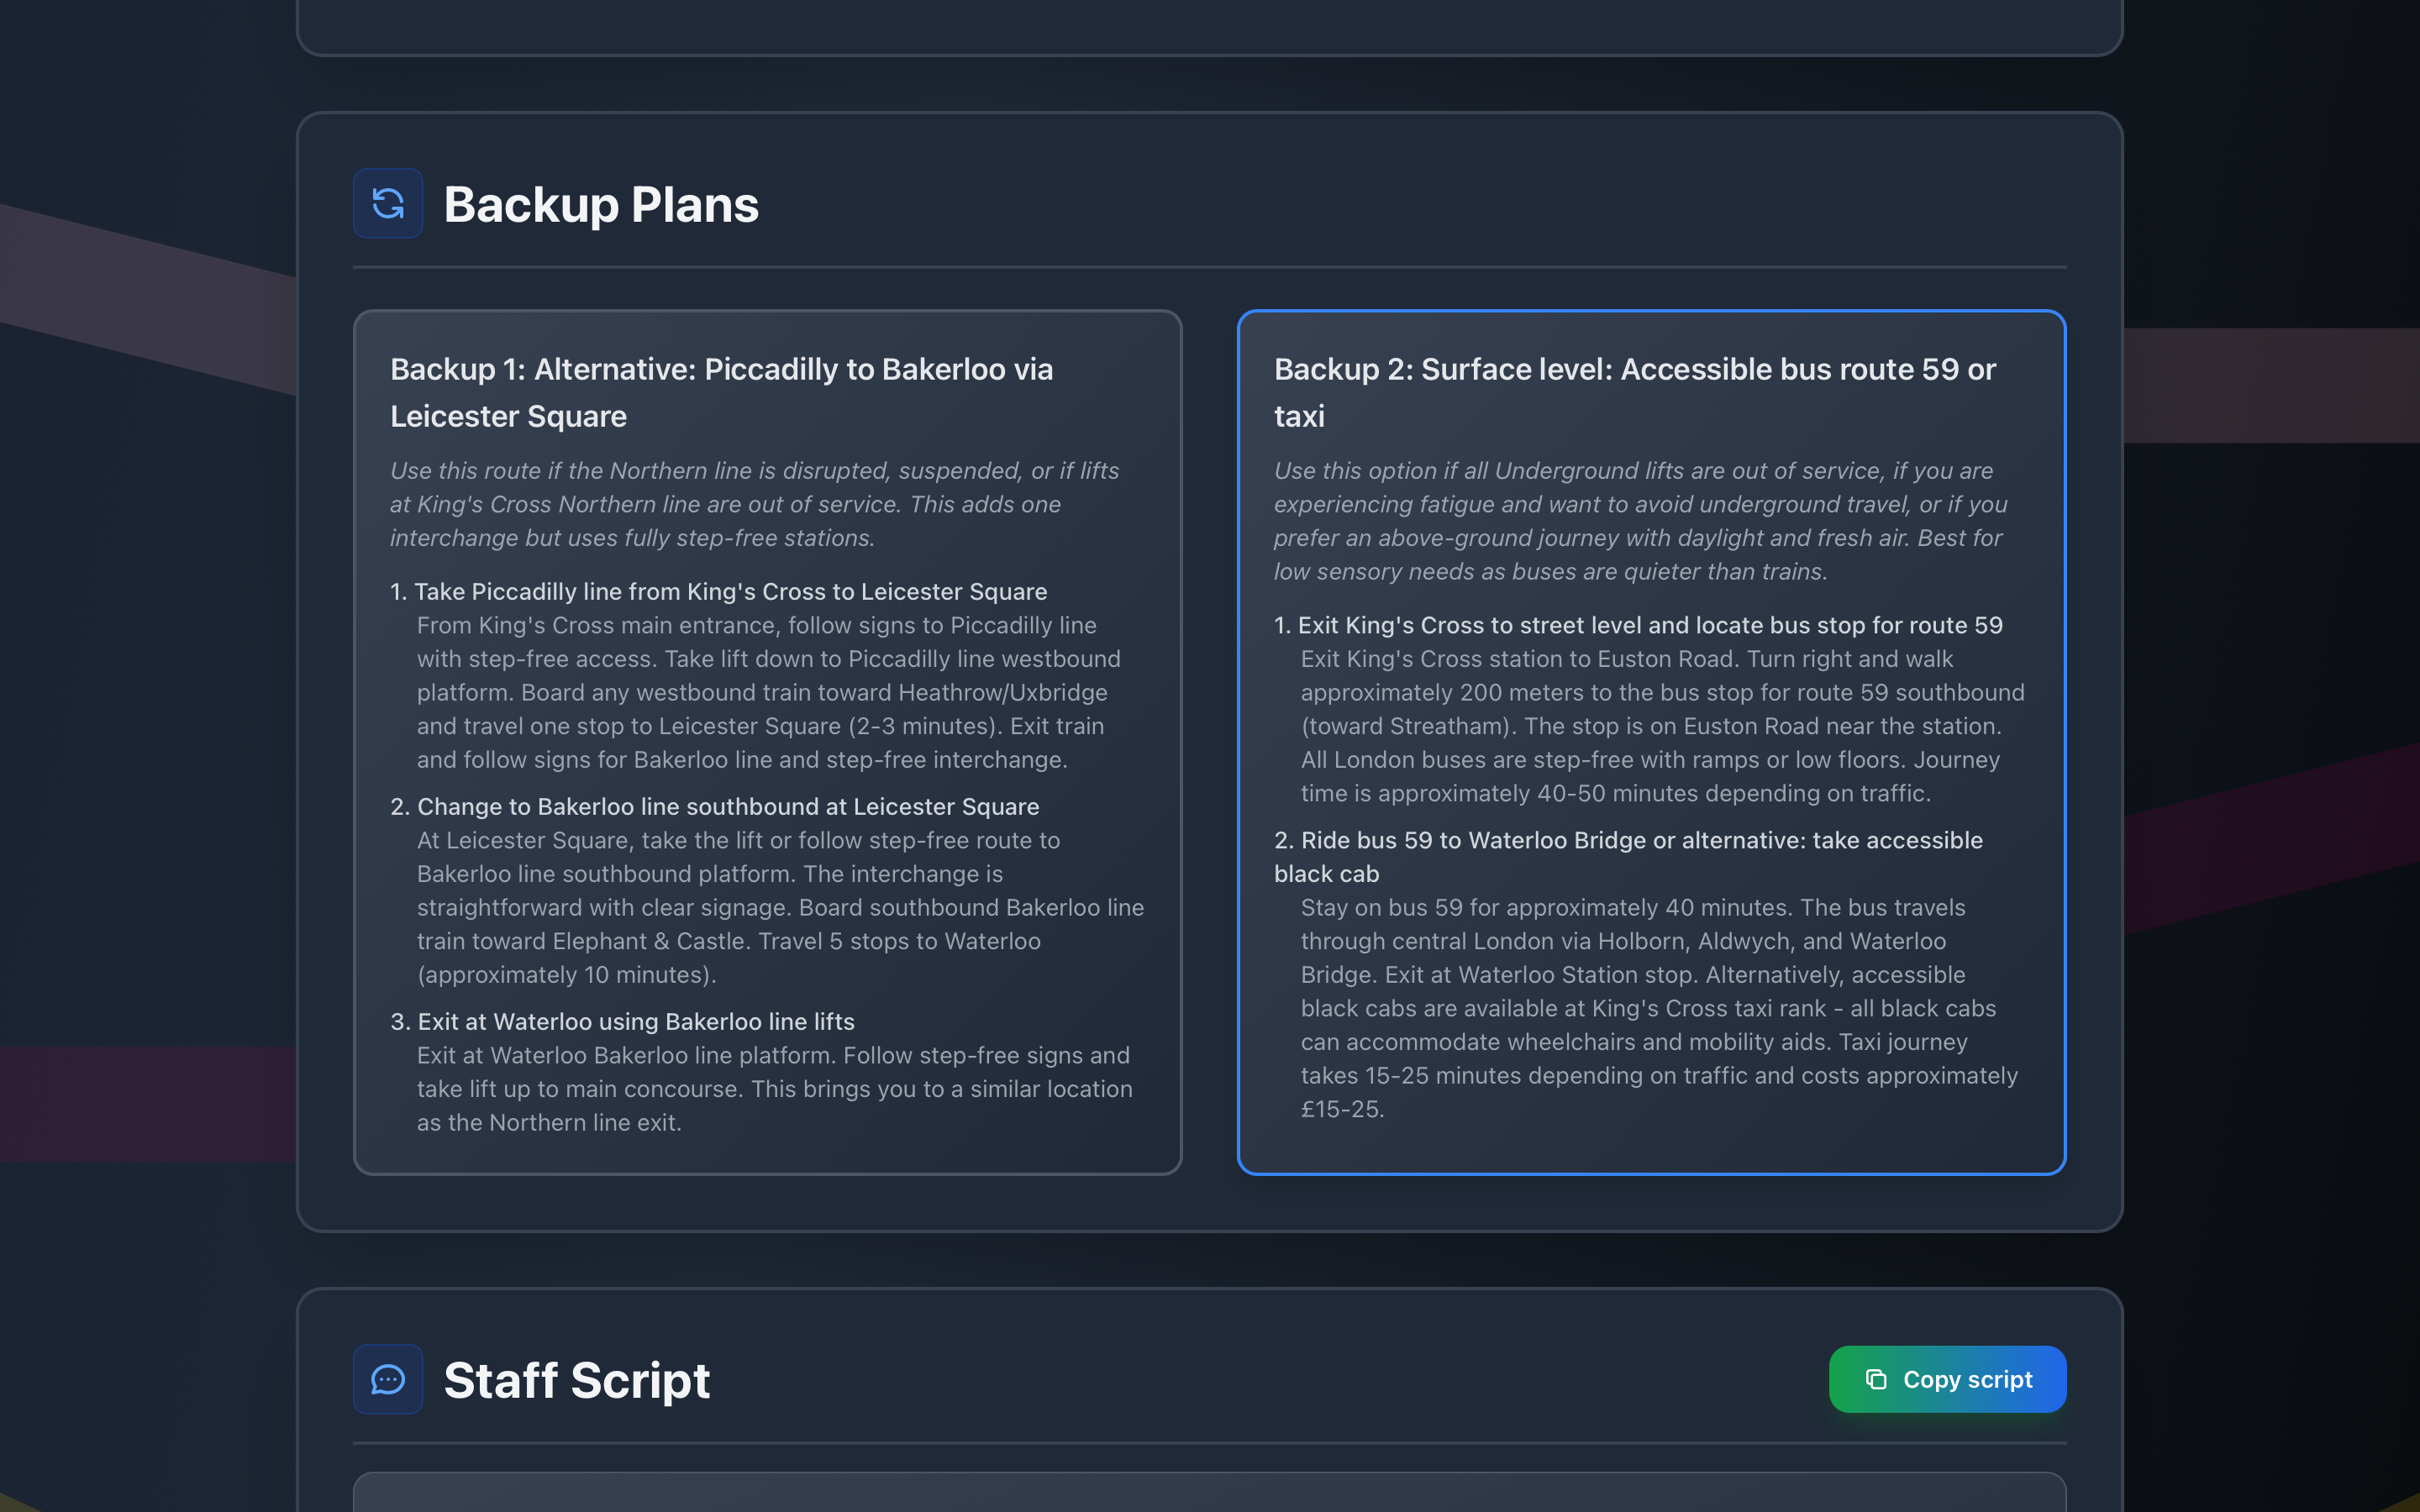
Task: Click the Backup Plans refresh icon
Action: coord(388,204)
